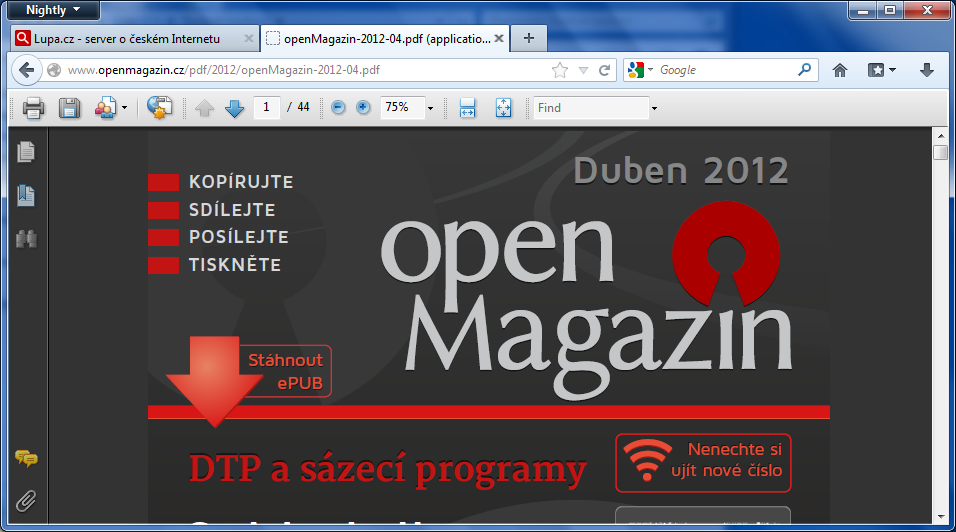Go to next page with down arrow
The width and height of the screenshot is (956, 532).
click(234, 108)
